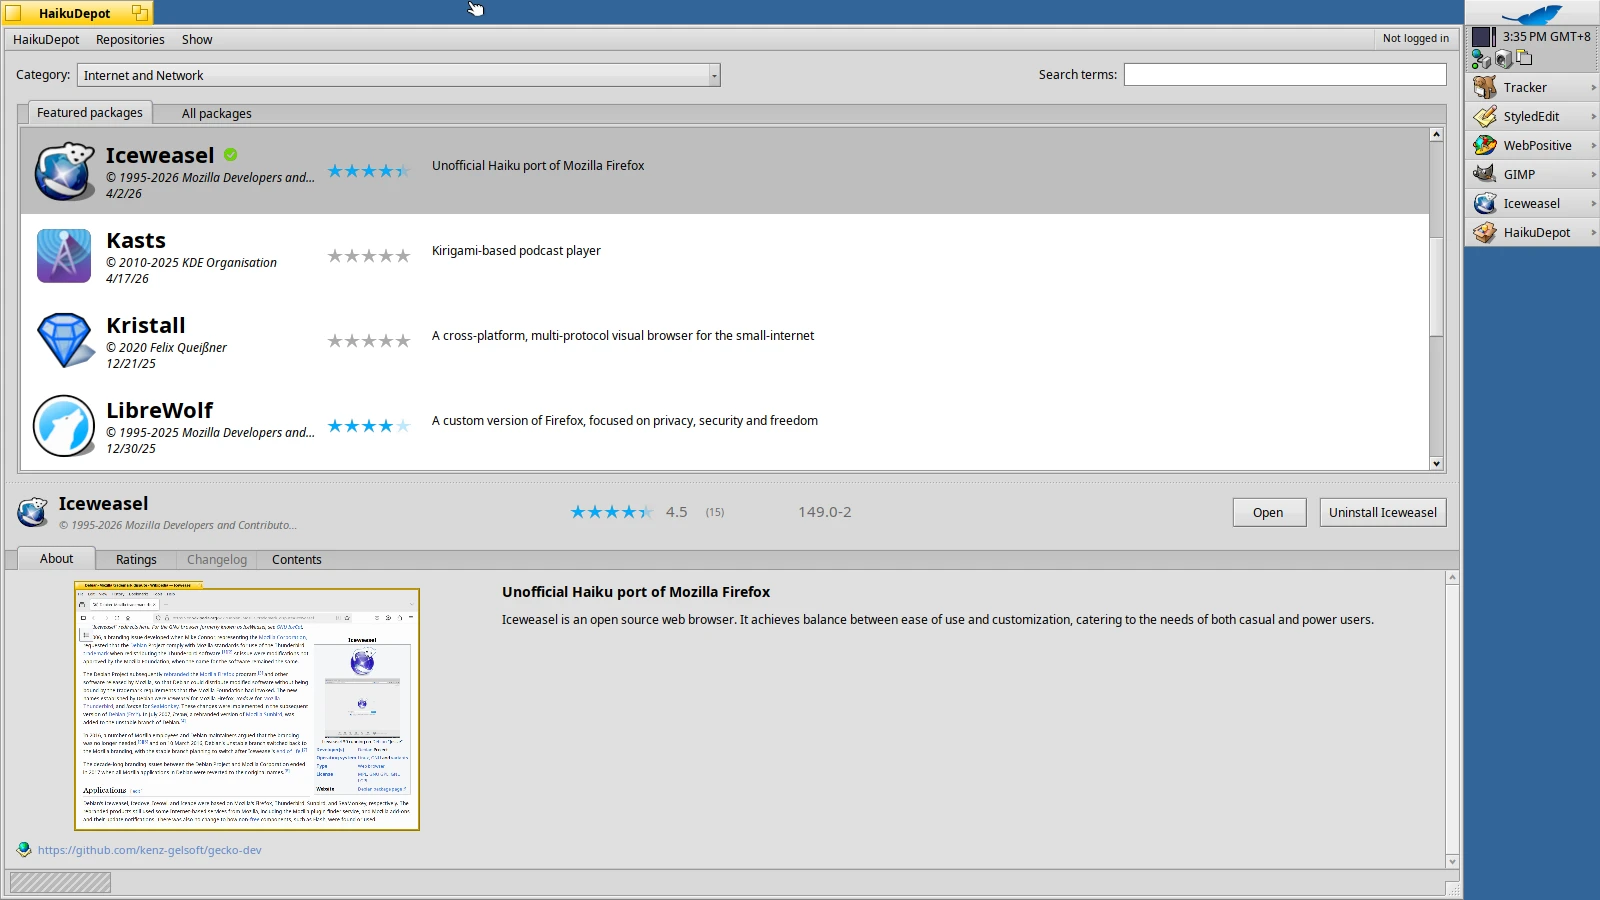Open the Repositories menu
Screen dimensions: 1600x900
[x=130, y=39]
